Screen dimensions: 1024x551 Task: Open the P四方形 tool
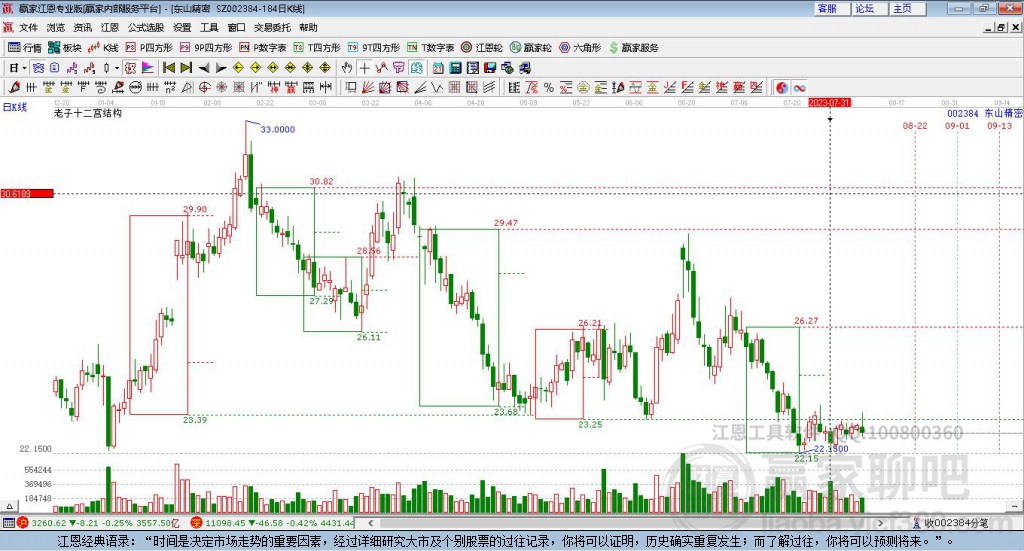[x=149, y=48]
